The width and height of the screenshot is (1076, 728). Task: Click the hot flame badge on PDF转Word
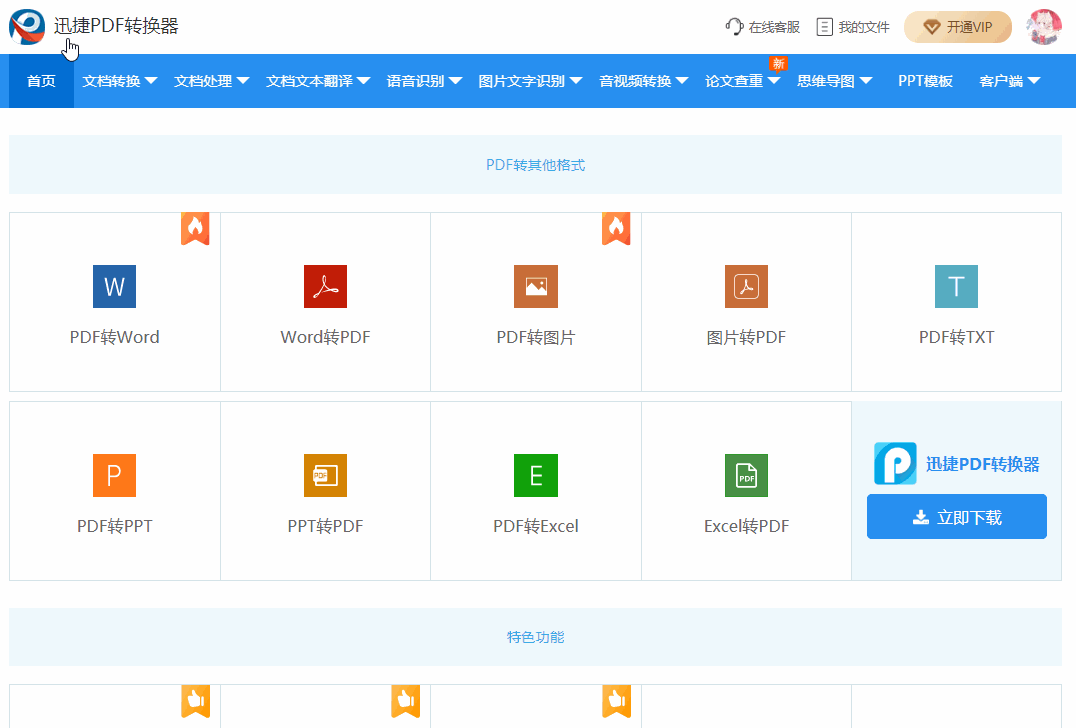tap(195, 228)
